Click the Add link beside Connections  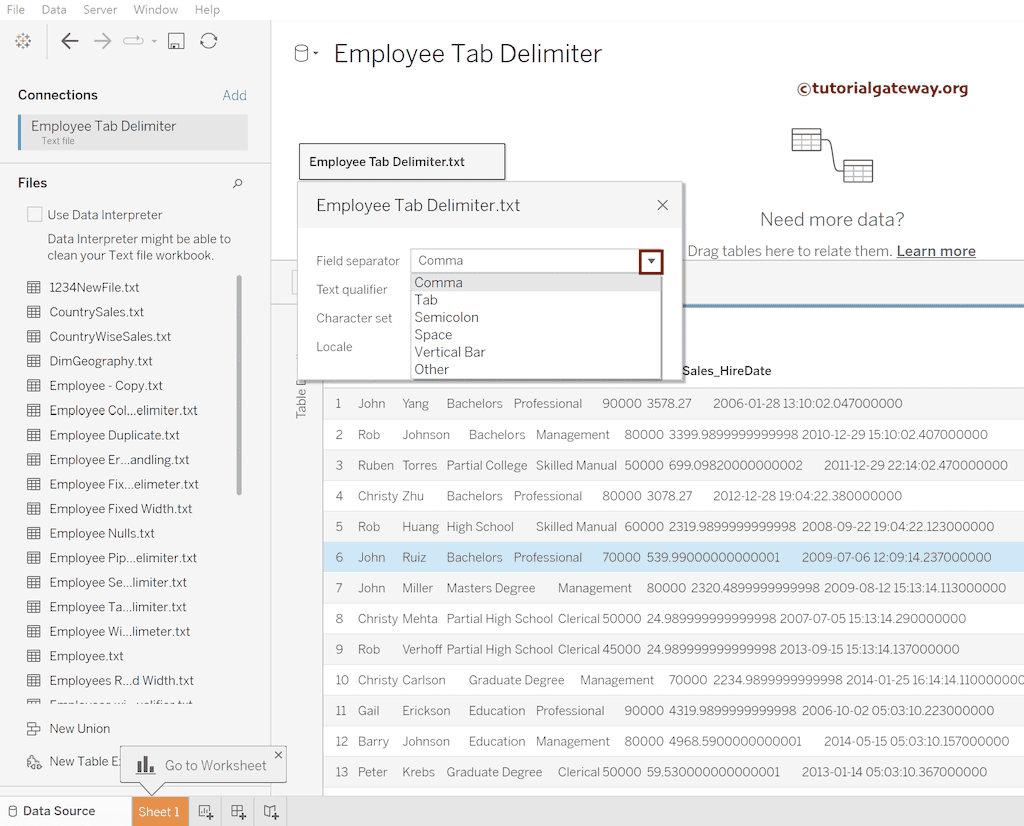(234, 94)
